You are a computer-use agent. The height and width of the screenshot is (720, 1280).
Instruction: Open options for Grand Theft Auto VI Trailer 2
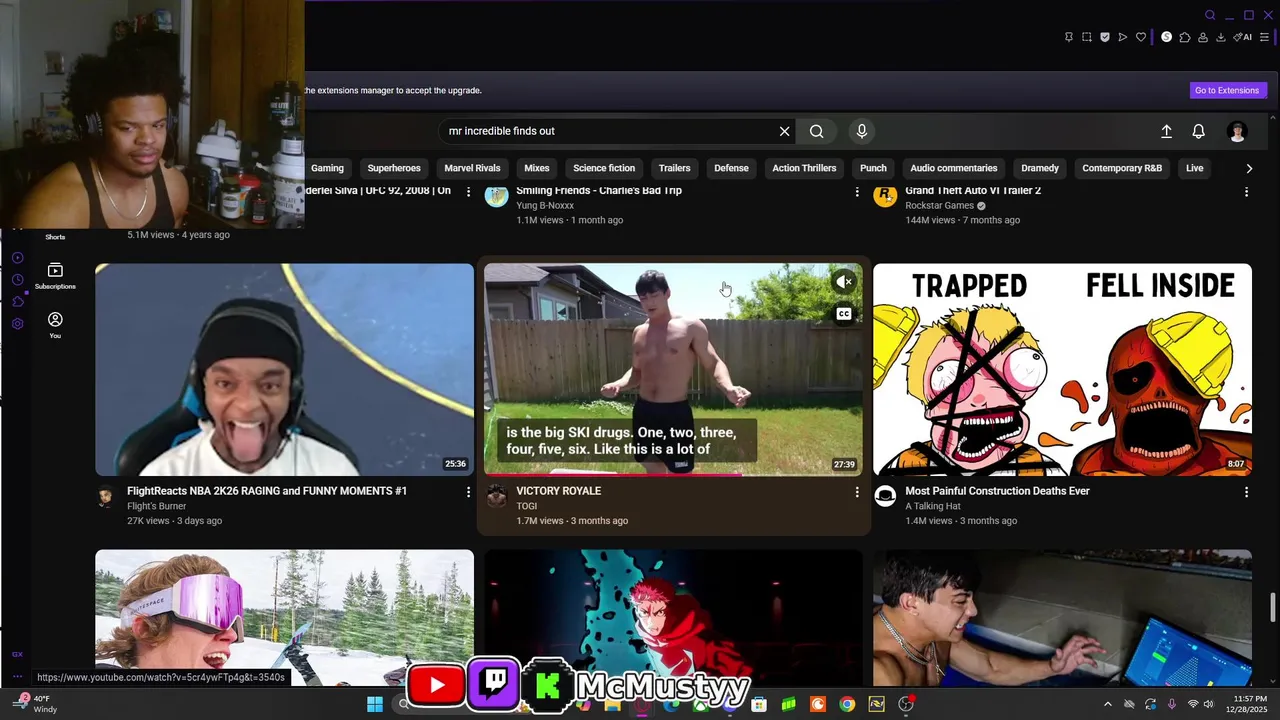tap(1246, 191)
